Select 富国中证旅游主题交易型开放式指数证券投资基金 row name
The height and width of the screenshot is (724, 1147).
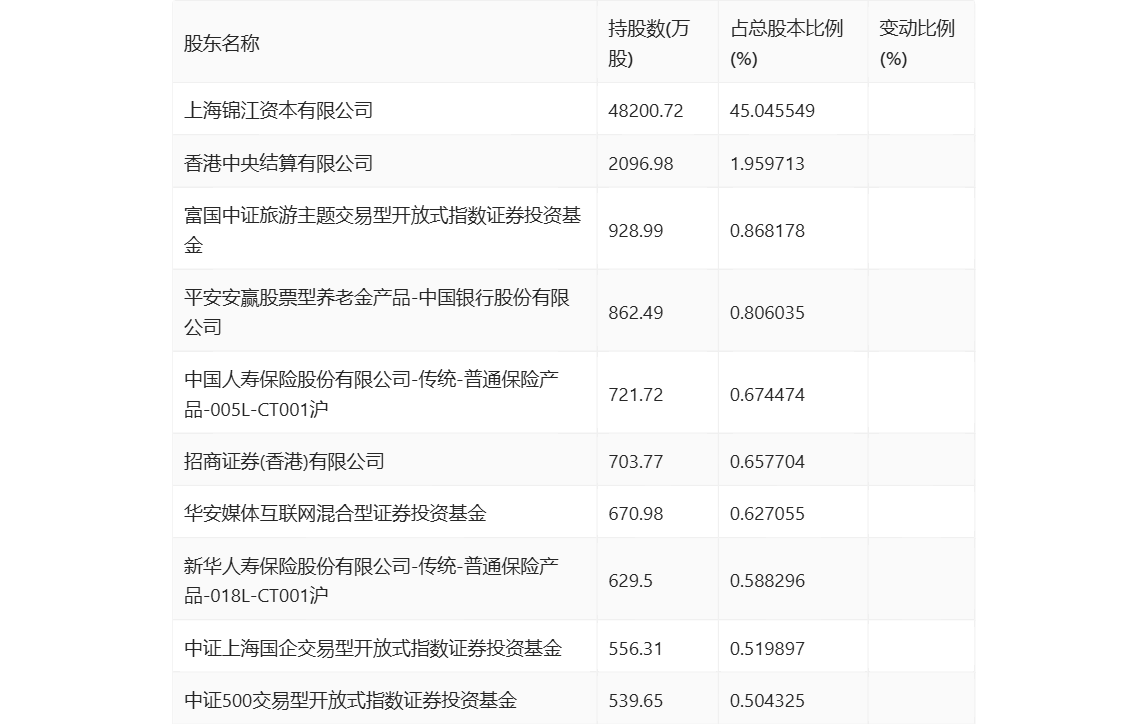(x=383, y=230)
